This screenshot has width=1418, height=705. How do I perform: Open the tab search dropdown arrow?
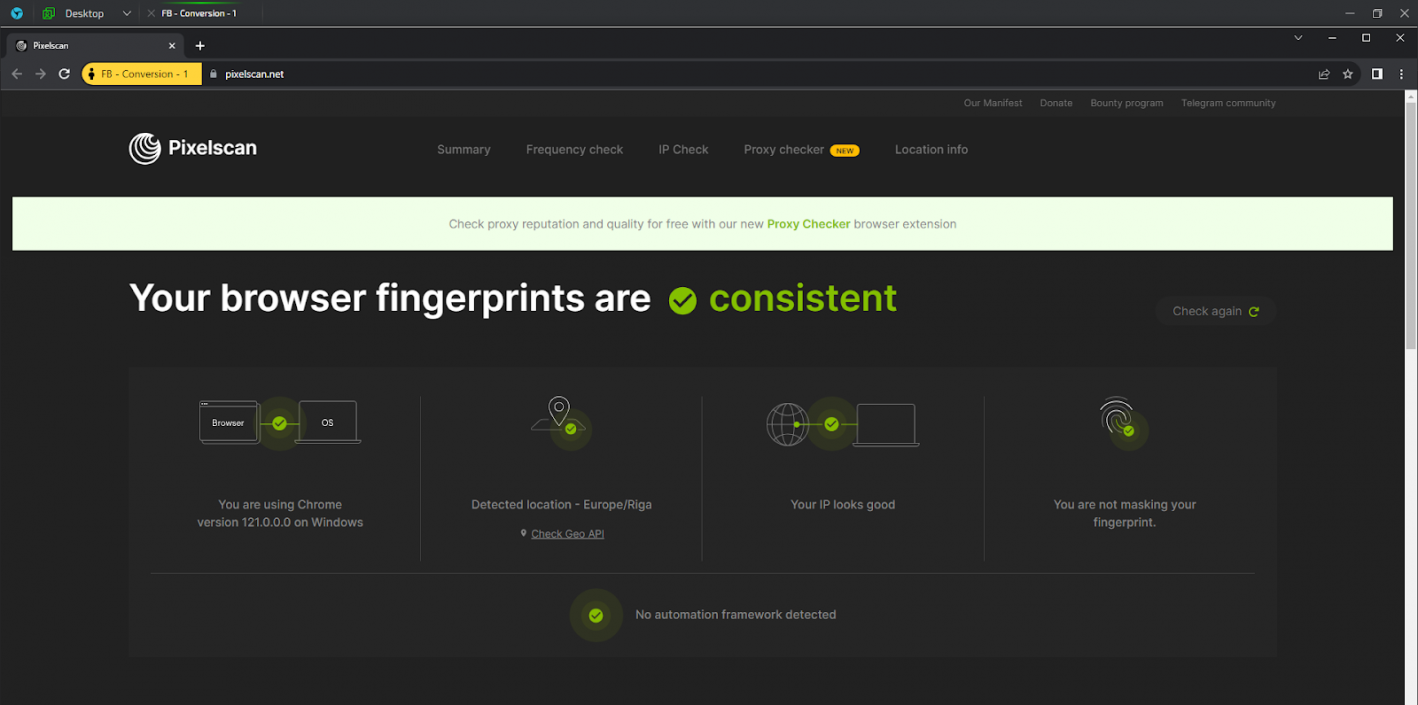[x=1298, y=38]
